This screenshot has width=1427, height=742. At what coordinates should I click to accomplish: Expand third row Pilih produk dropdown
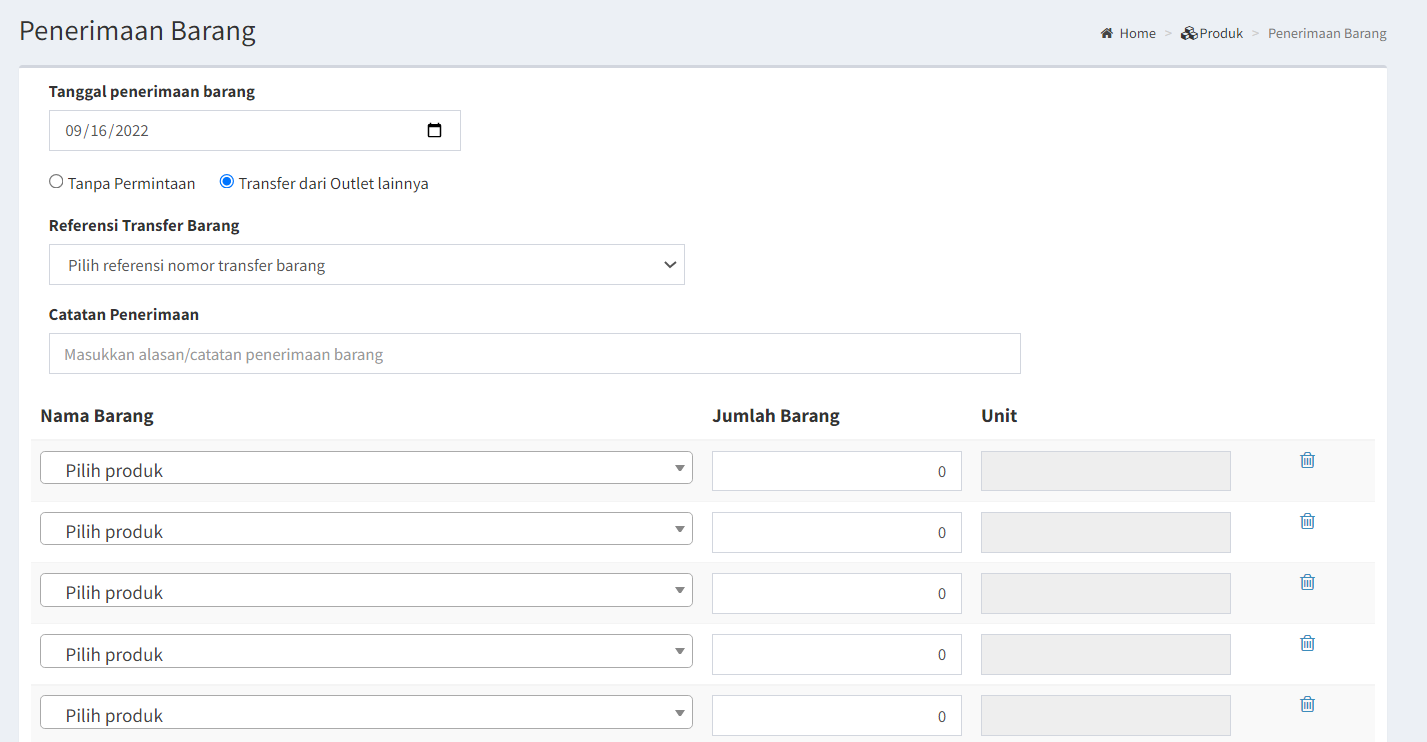(366, 590)
